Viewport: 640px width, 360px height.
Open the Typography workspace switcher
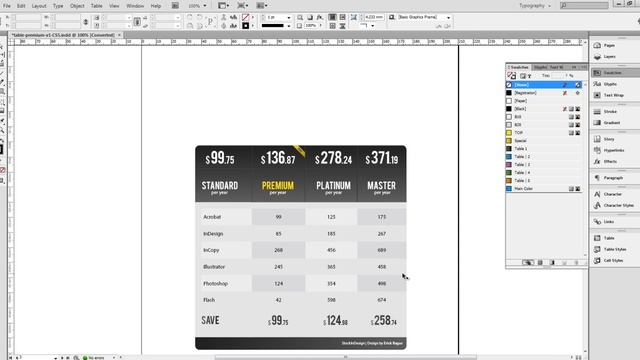coord(534,6)
